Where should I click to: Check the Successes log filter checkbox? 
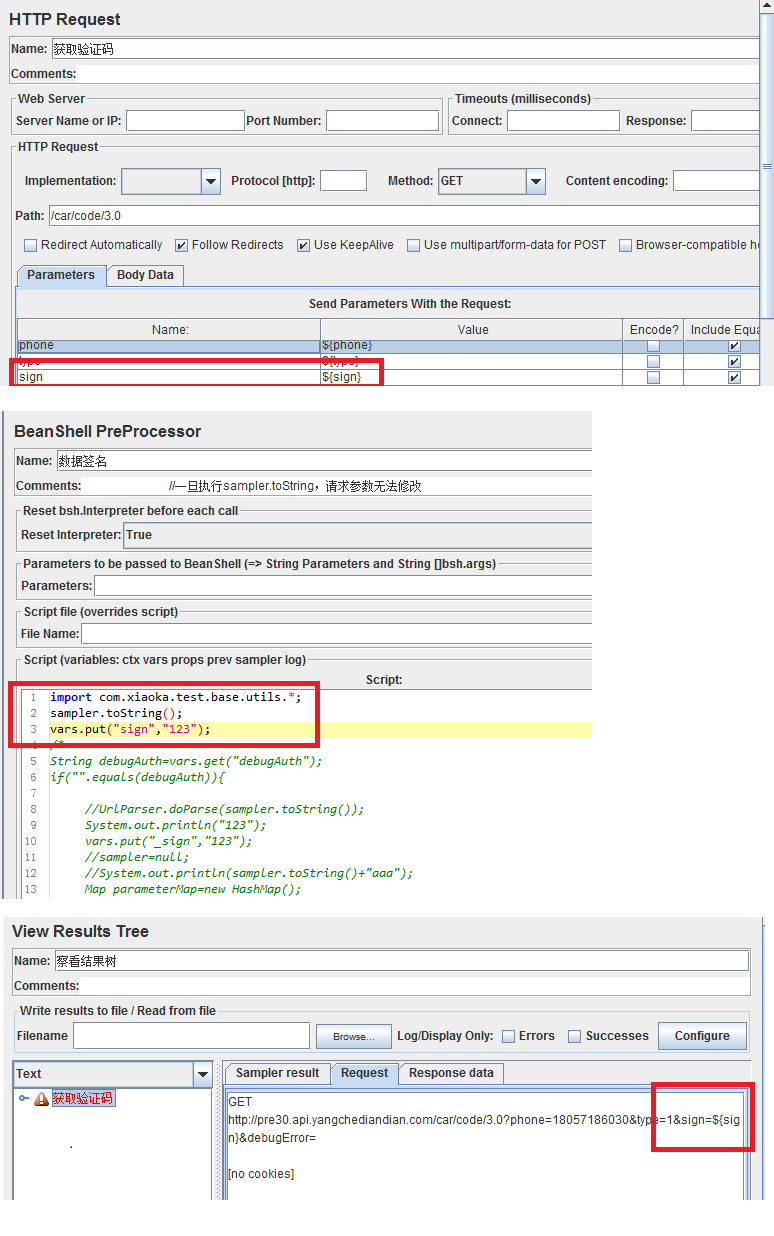coord(575,1036)
